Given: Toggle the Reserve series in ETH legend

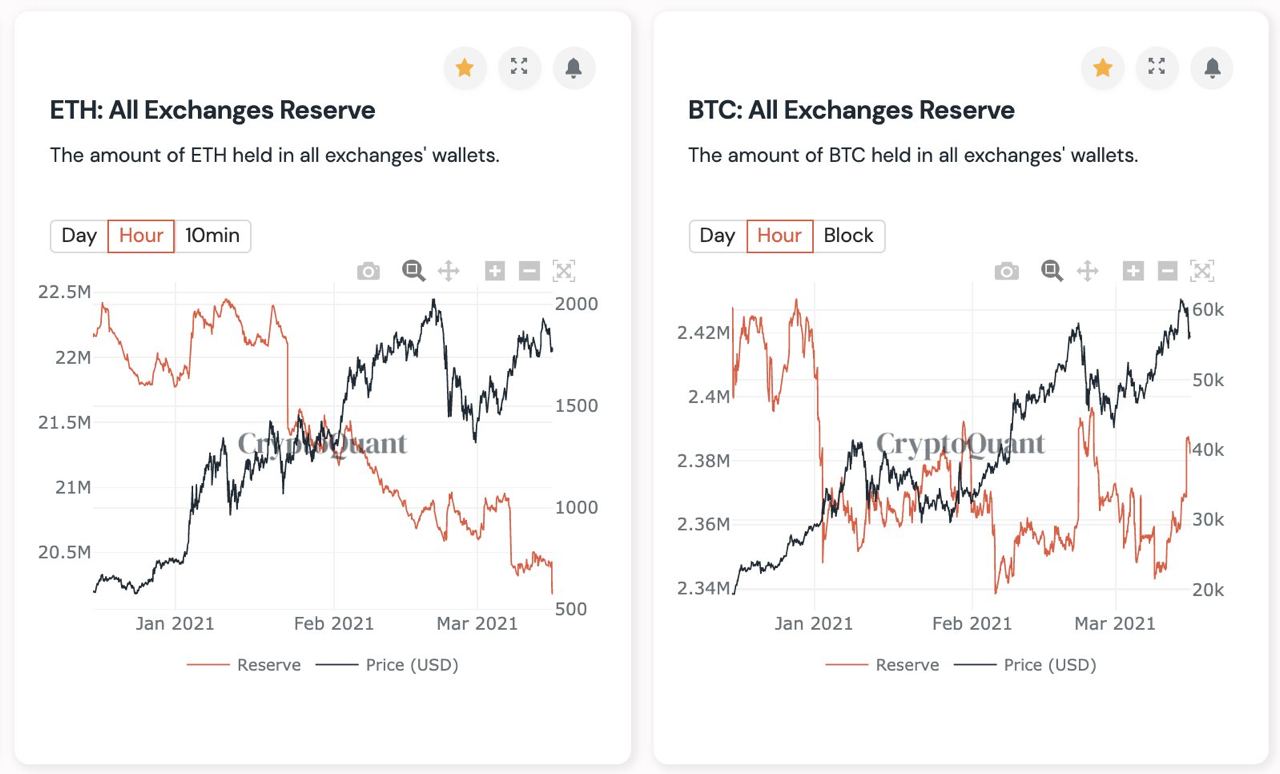Looking at the screenshot, I should tap(245, 665).
